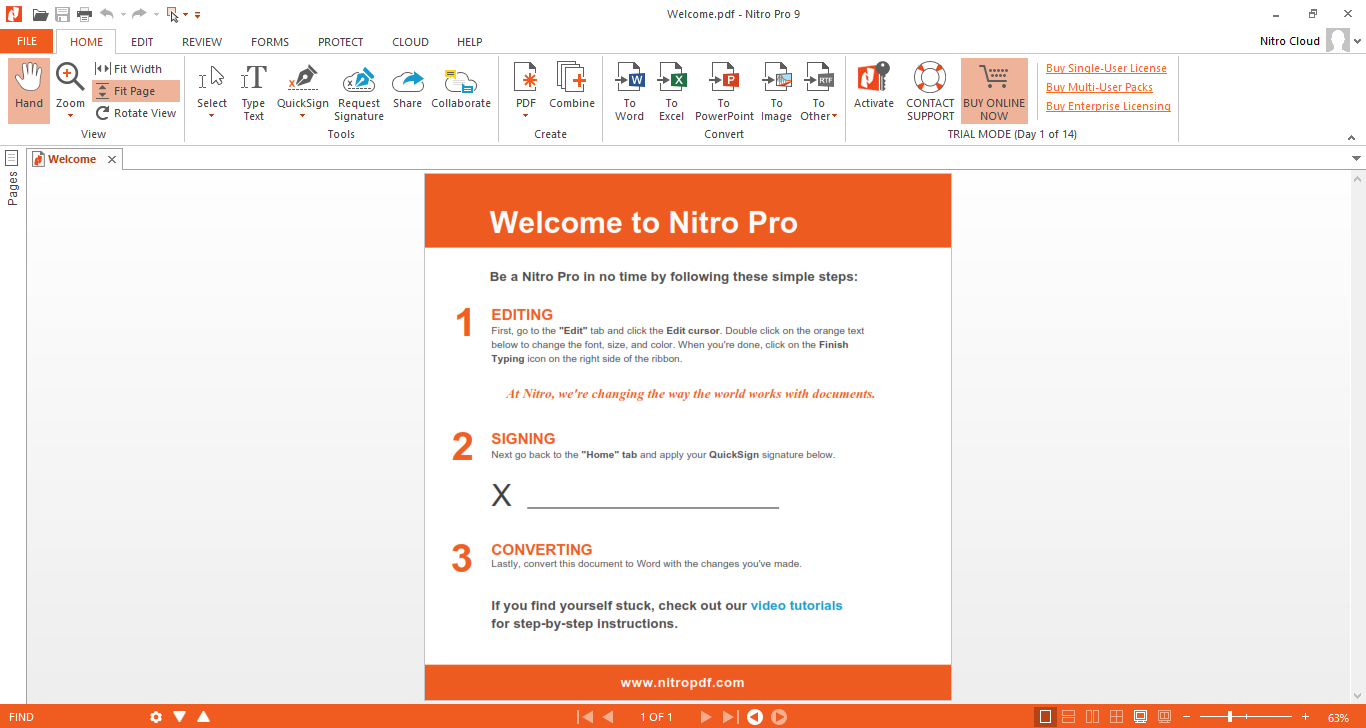Close the Welcome document tab
This screenshot has width=1366, height=728.
[112, 159]
